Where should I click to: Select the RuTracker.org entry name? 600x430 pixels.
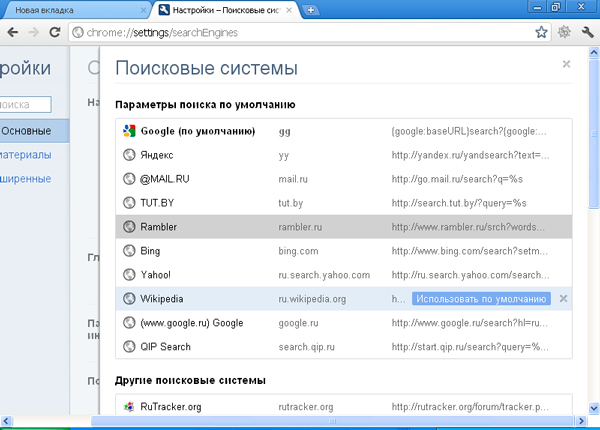(171, 407)
